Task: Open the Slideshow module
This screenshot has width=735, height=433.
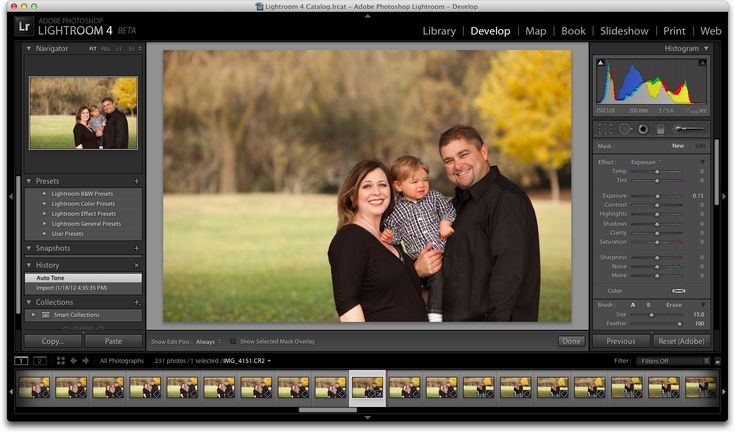Action: click(624, 31)
